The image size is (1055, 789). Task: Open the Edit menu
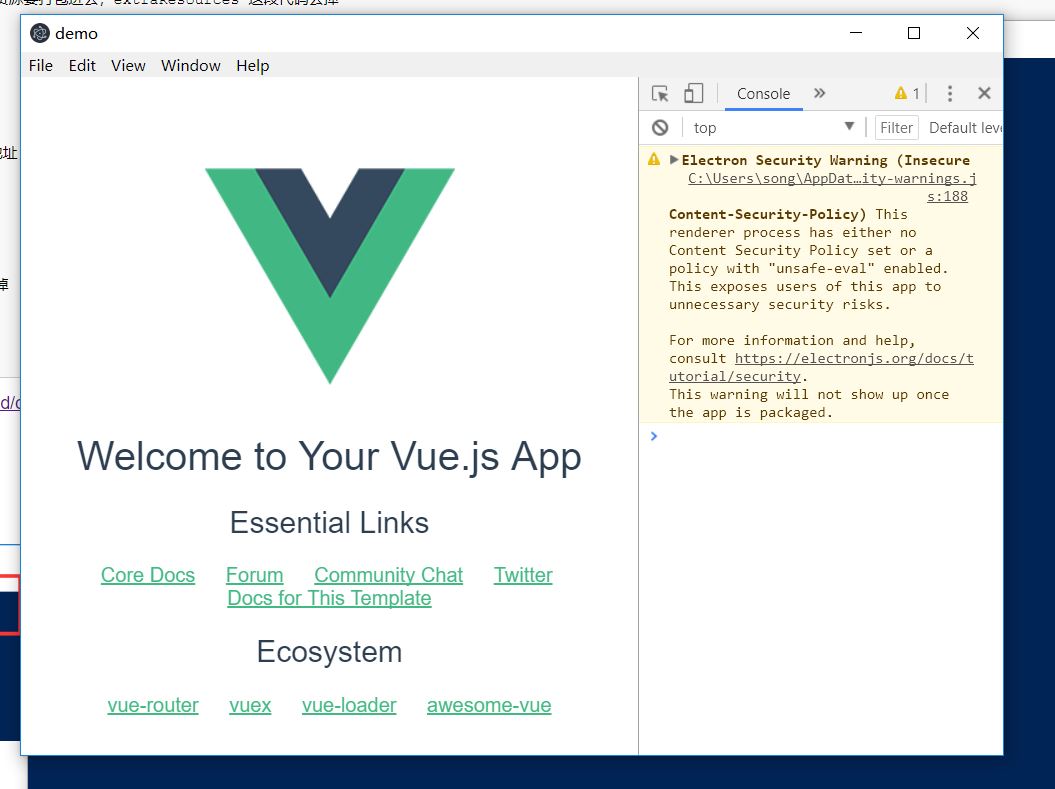[82, 65]
